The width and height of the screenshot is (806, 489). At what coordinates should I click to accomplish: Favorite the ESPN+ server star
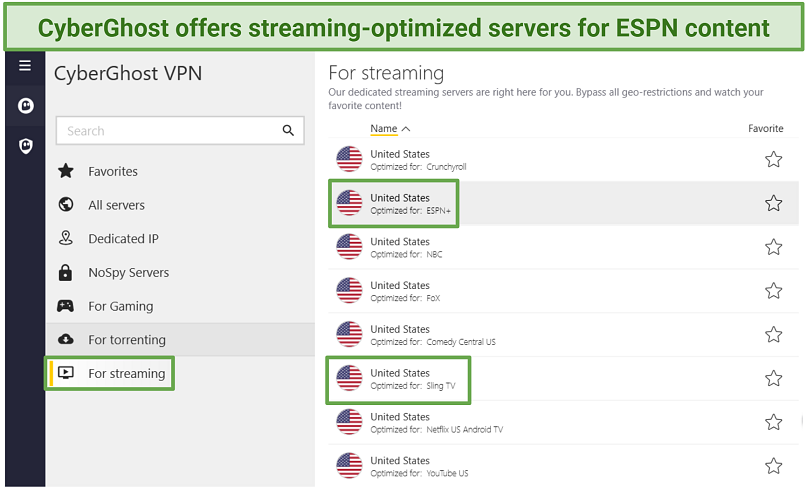point(774,203)
